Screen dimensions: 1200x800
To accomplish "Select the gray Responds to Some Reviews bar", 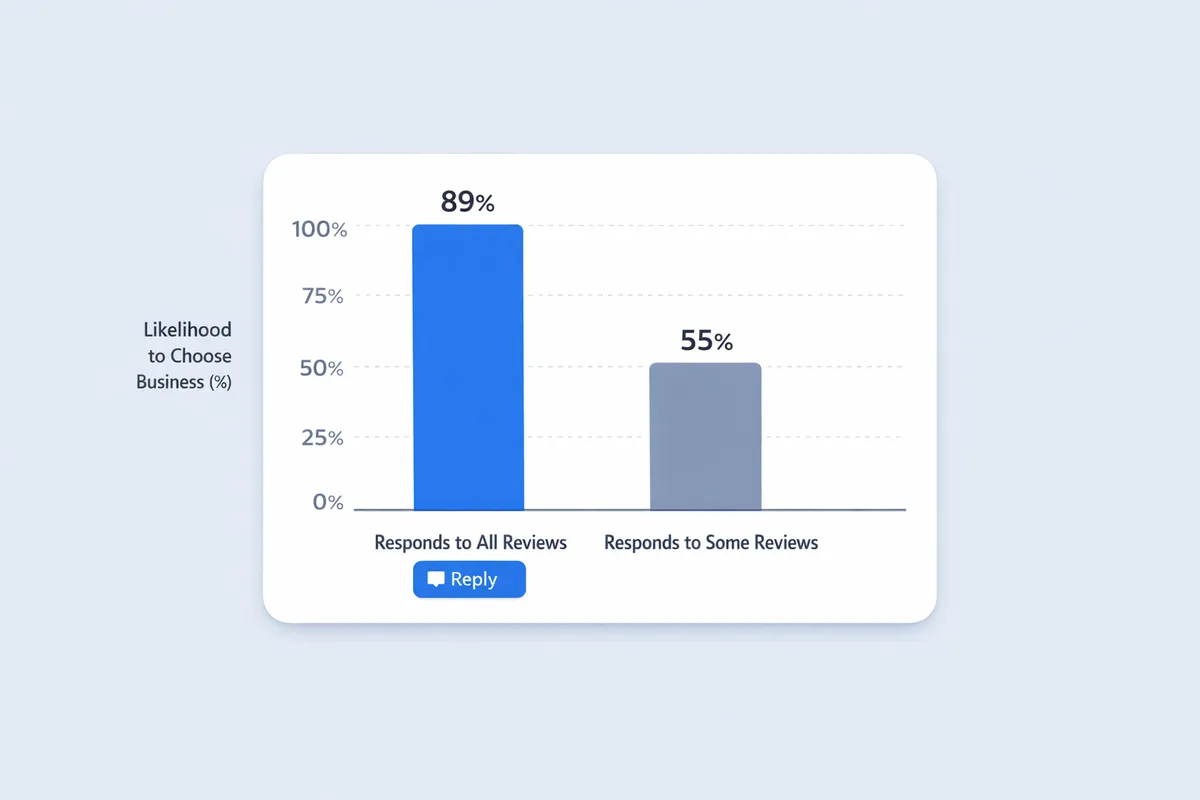I will (x=705, y=436).
